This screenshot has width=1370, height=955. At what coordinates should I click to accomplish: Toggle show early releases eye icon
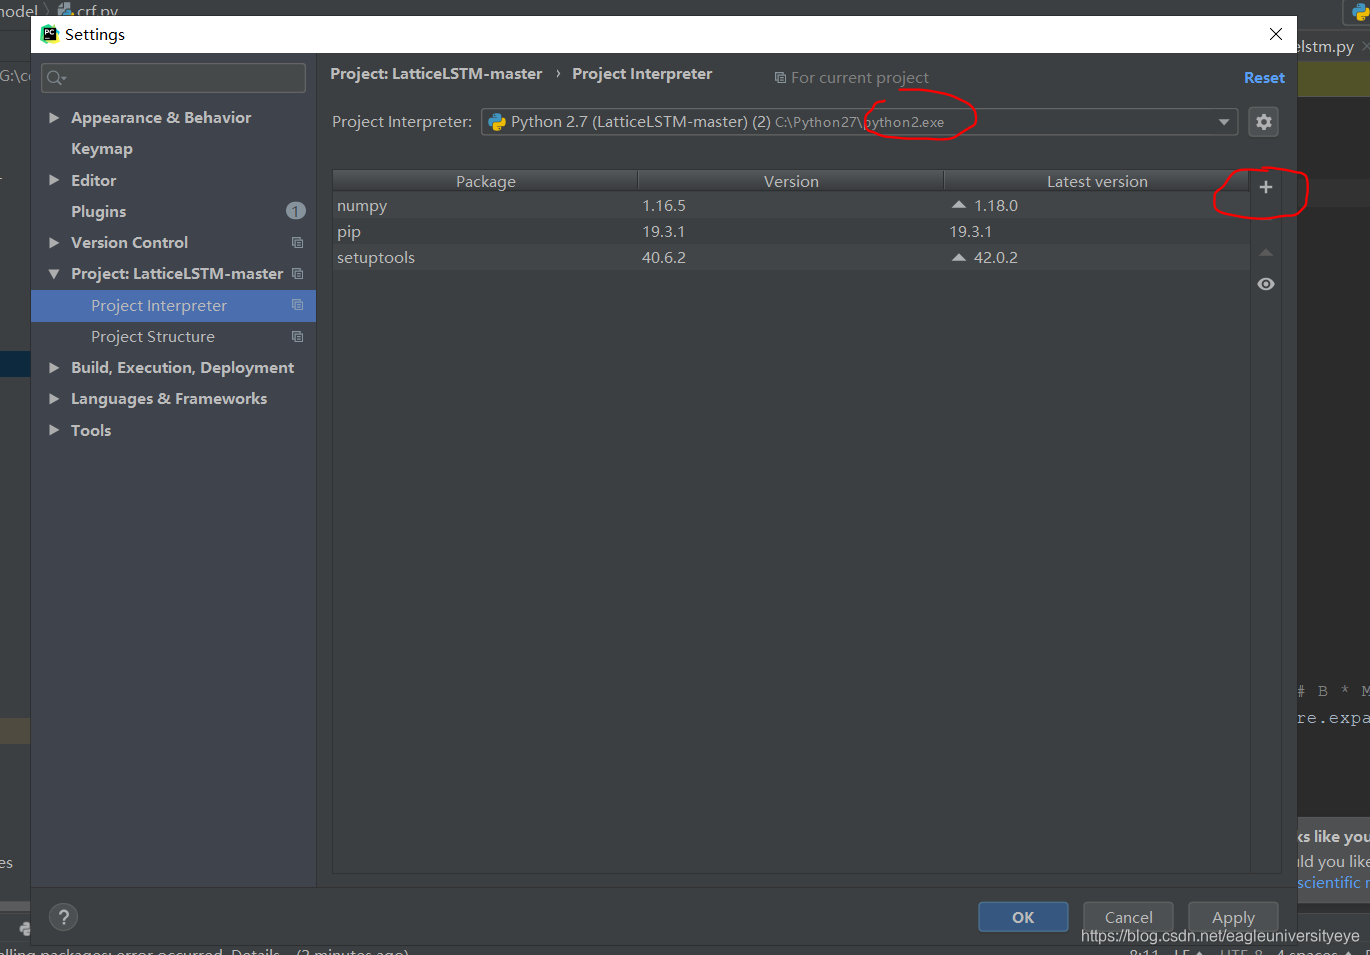1265,284
